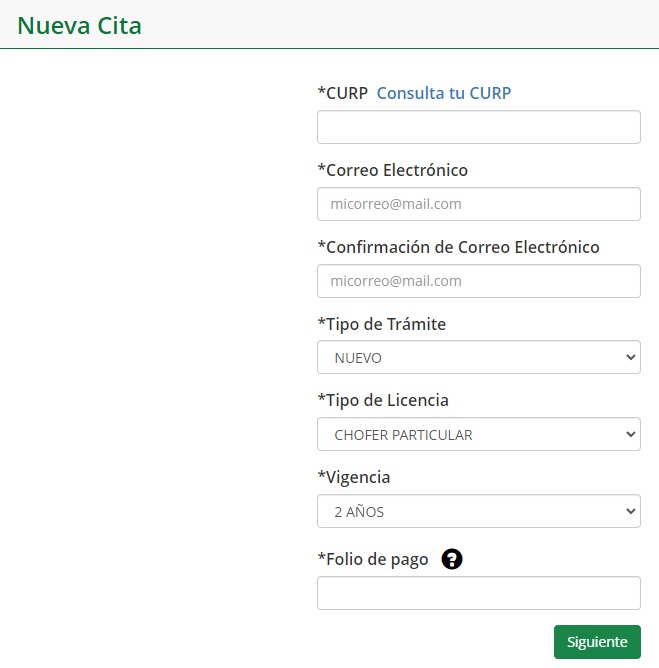Click the chevron arrow on the NUEVO selector
Screen dimensions: 659x668
(x=631, y=357)
